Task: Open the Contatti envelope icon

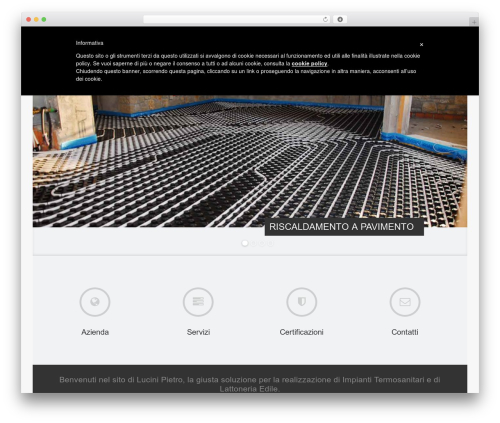Action: pyautogui.click(x=405, y=302)
